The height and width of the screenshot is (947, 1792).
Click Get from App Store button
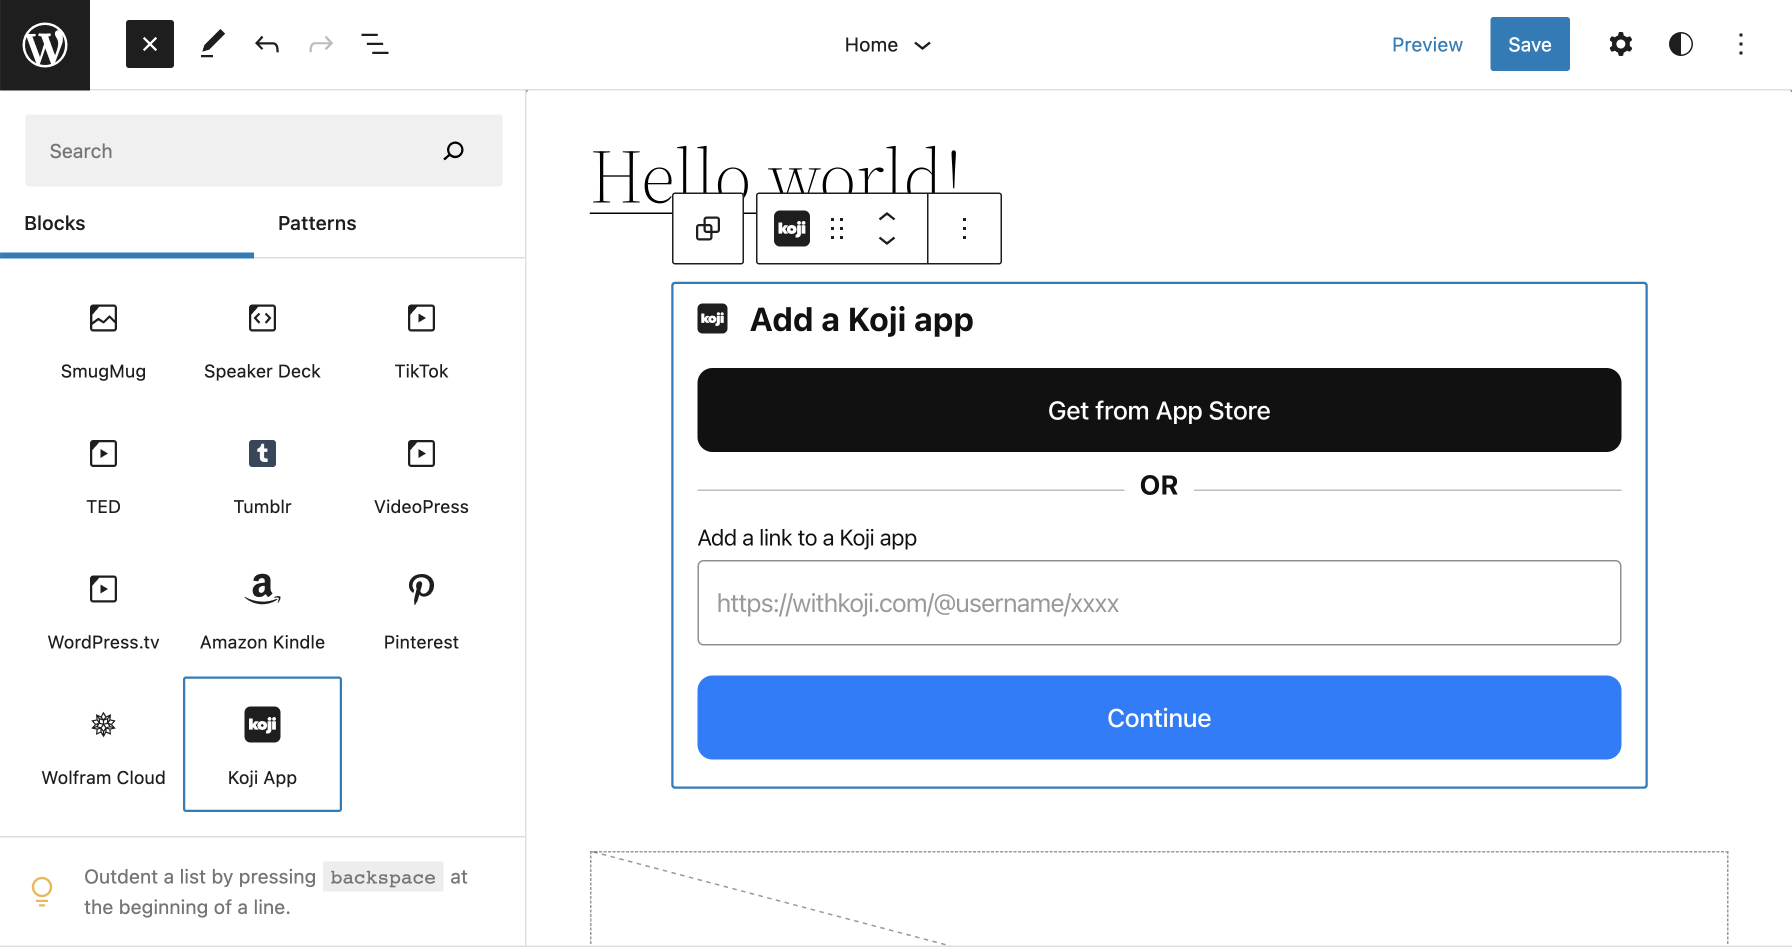tap(1159, 410)
